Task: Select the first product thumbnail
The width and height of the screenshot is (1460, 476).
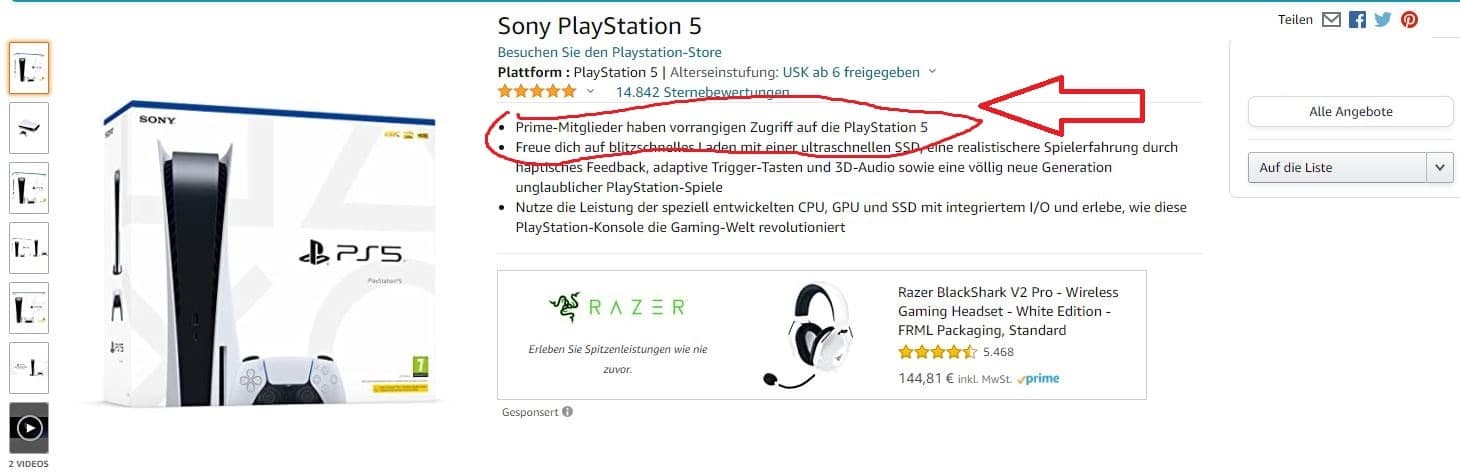Action: pos(29,68)
